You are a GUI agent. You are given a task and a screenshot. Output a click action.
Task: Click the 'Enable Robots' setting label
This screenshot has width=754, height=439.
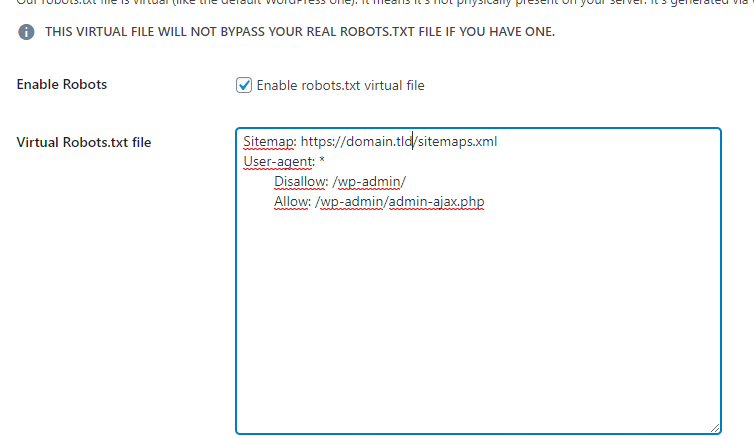pos(62,85)
